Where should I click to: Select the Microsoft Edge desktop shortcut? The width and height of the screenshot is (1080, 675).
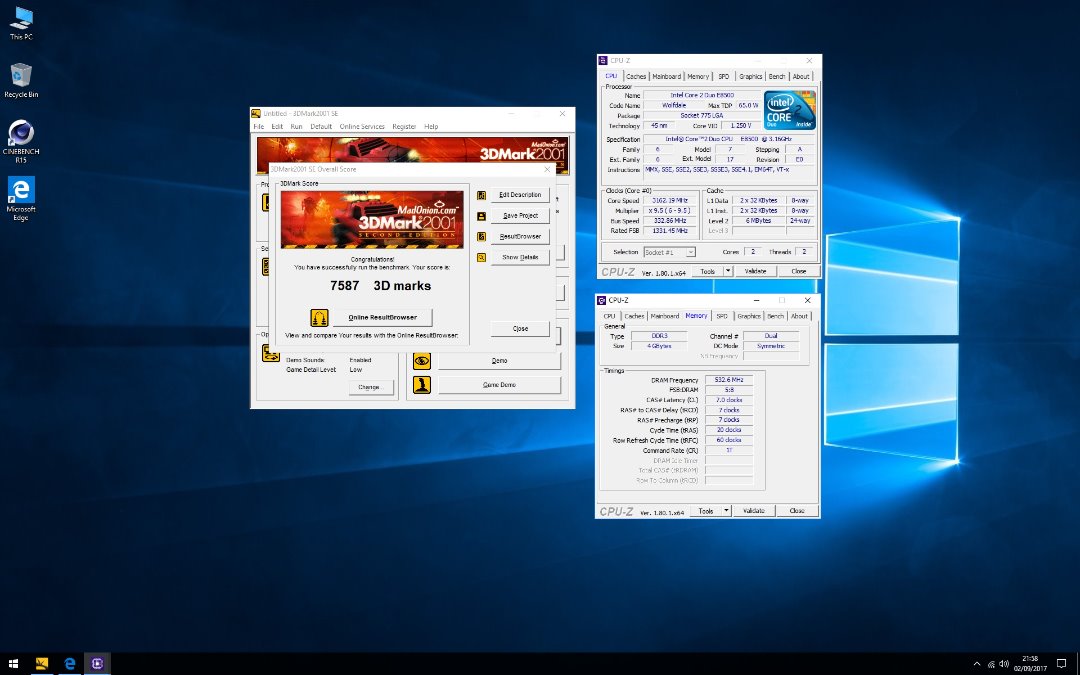coord(21,198)
